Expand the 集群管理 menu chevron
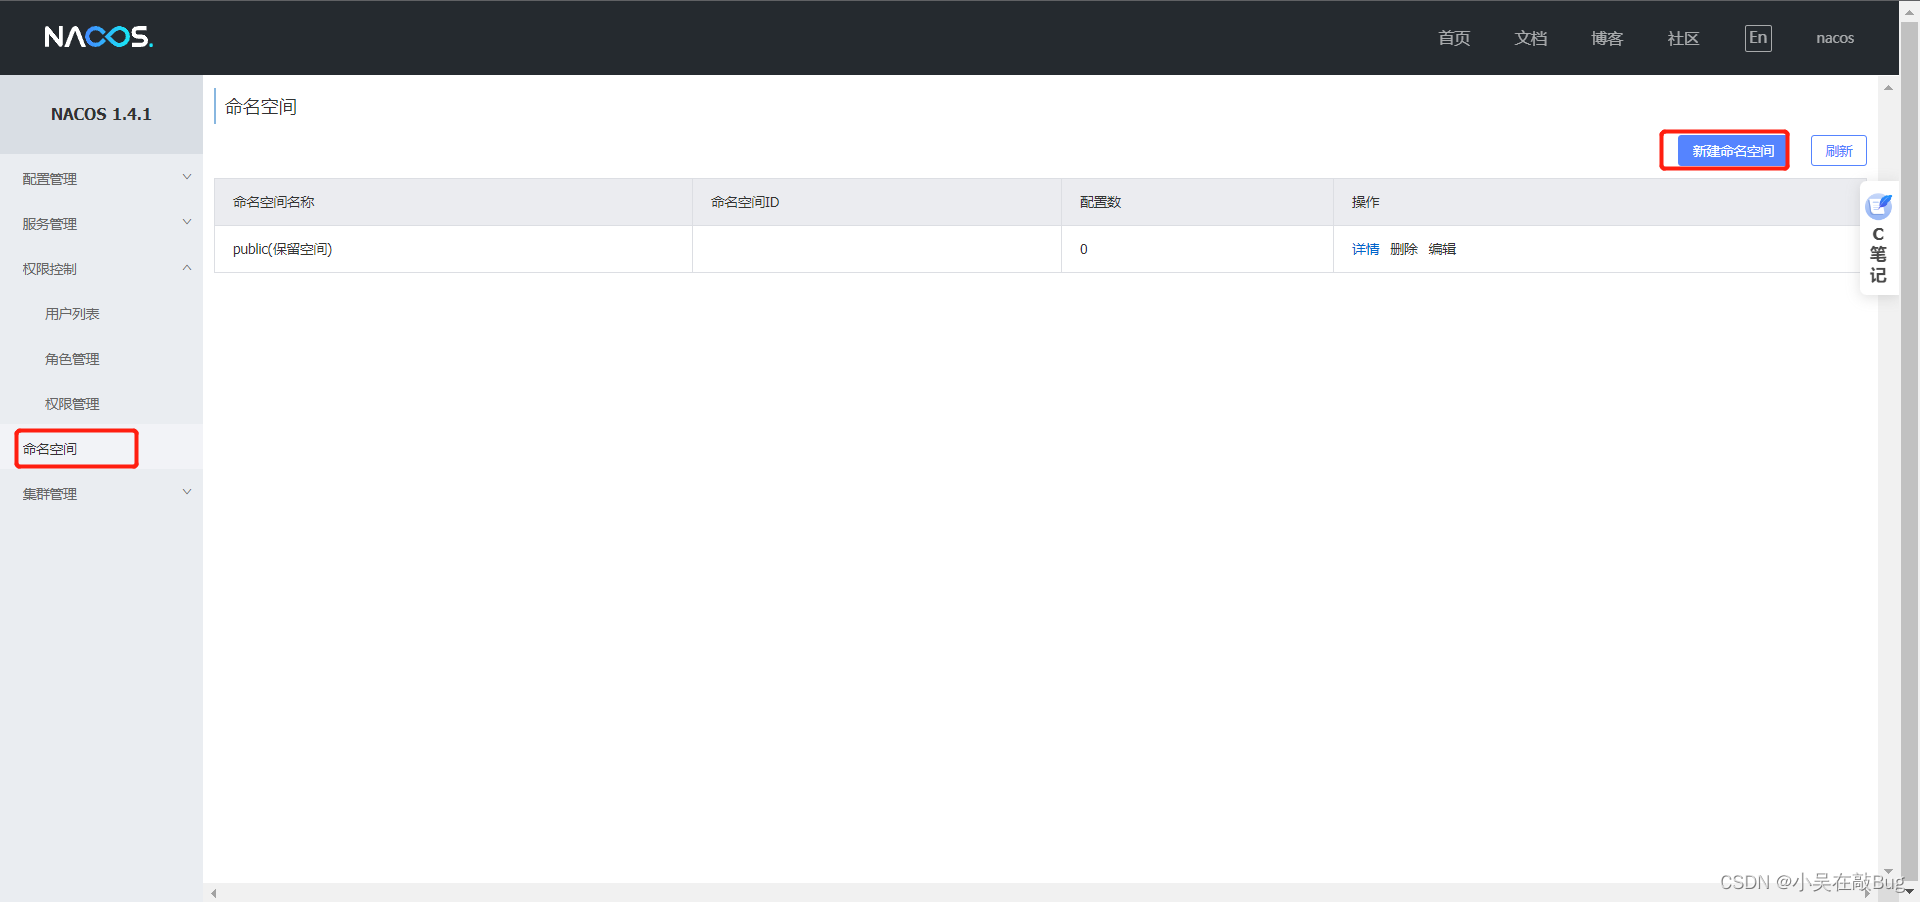 (187, 492)
